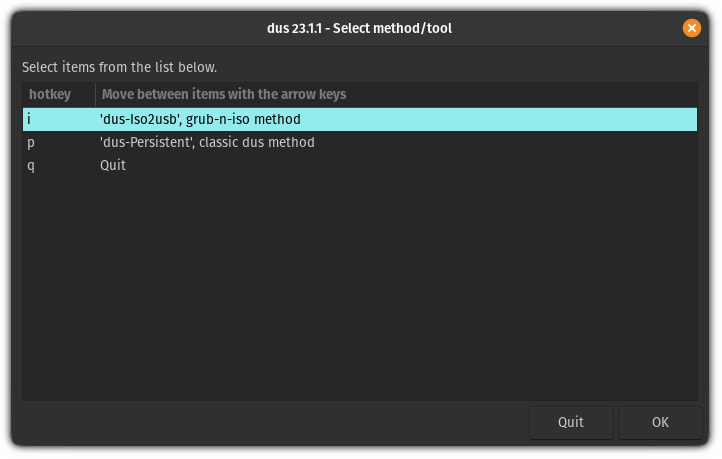This screenshot has width=722, height=459.
Task: Select the 'dus-Iso2usb' grub-n-iso method row
Action: tap(200, 119)
